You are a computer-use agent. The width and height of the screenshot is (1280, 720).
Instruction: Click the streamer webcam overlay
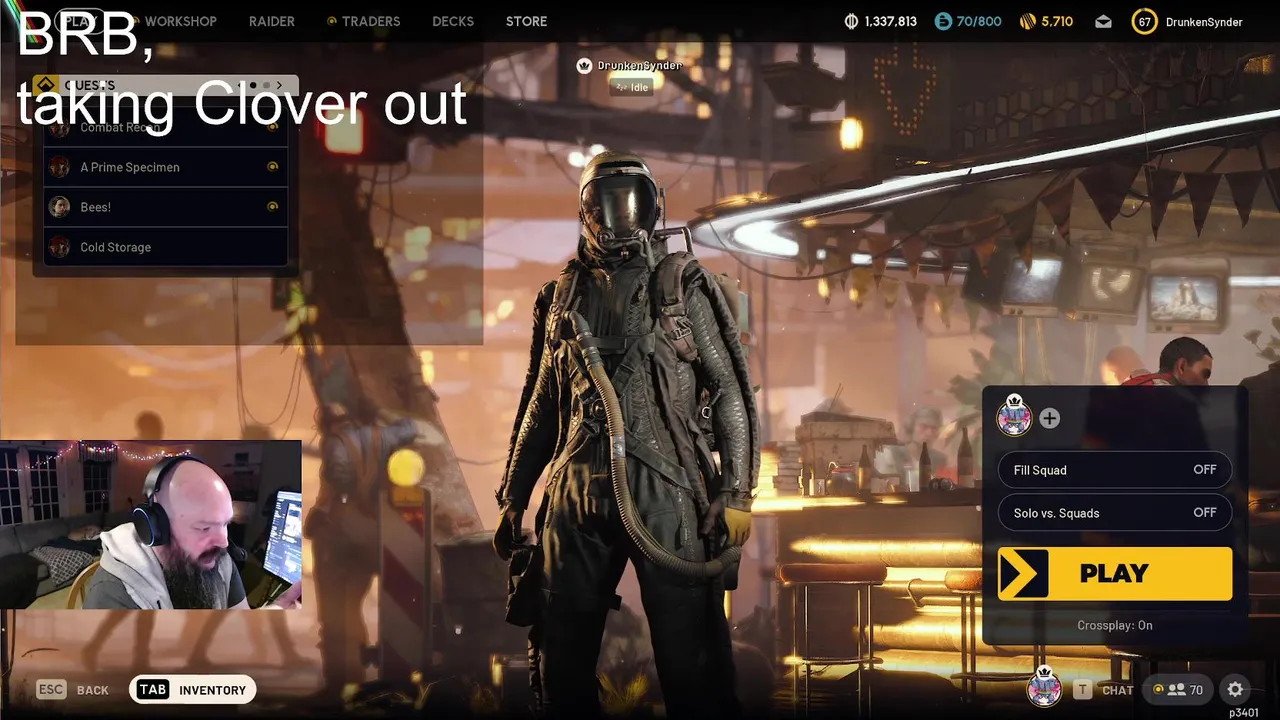point(150,525)
